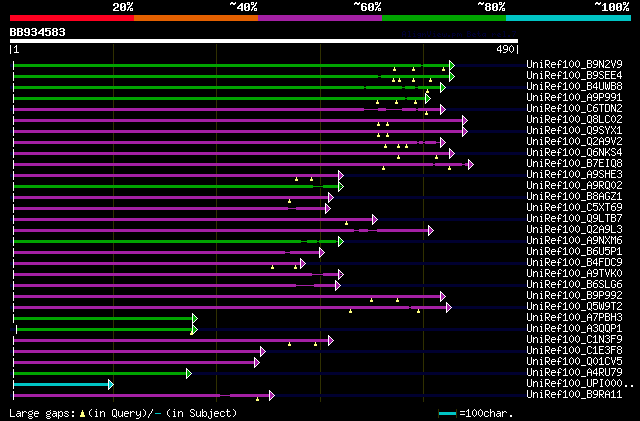Image resolution: width=640 pixels, height=421 pixels.
Task: Click the arrowhead ending the UniRef100_Q8LC02 bar
Action: pyautogui.click(x=465, y=120)
